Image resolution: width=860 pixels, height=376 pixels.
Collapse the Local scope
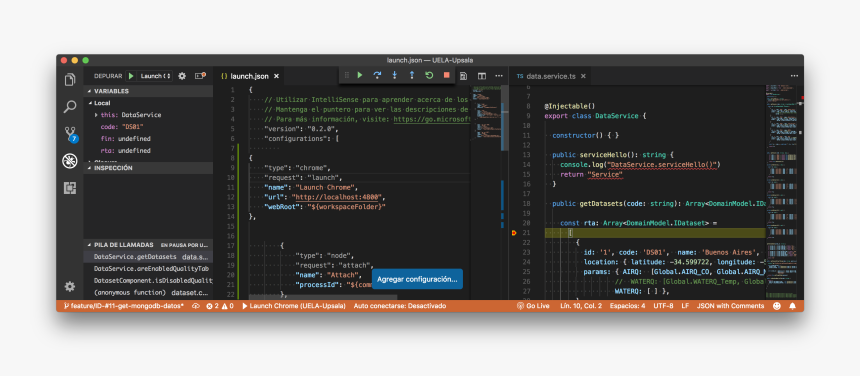tap(148, 103)
